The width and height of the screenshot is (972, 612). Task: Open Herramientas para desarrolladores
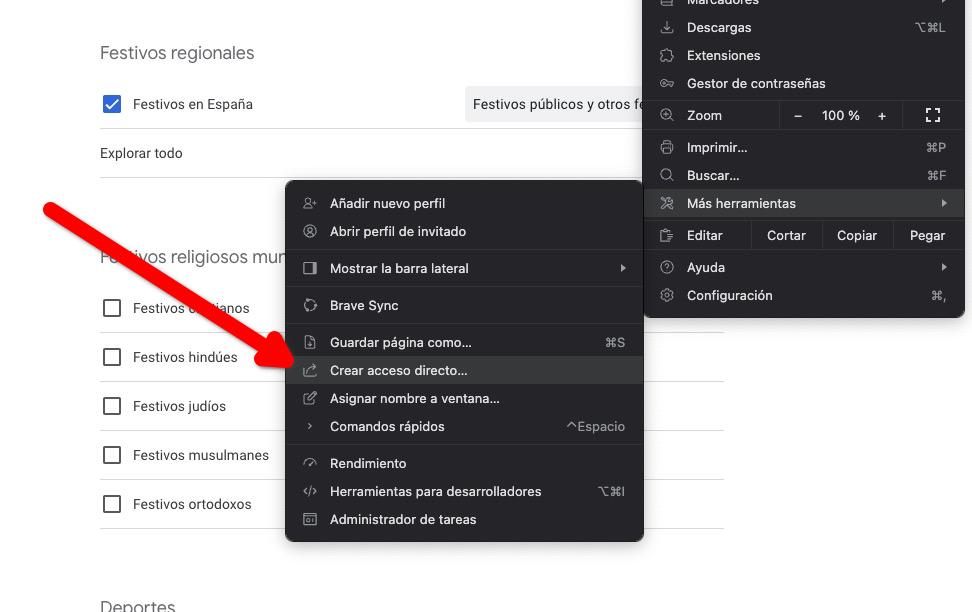click(464, 491)
